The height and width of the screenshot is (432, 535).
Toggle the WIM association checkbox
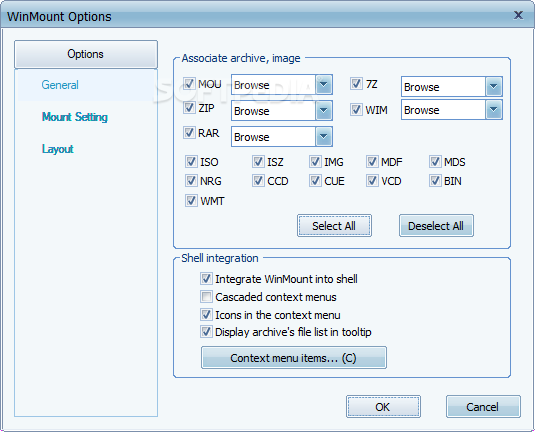click(356, 110)
